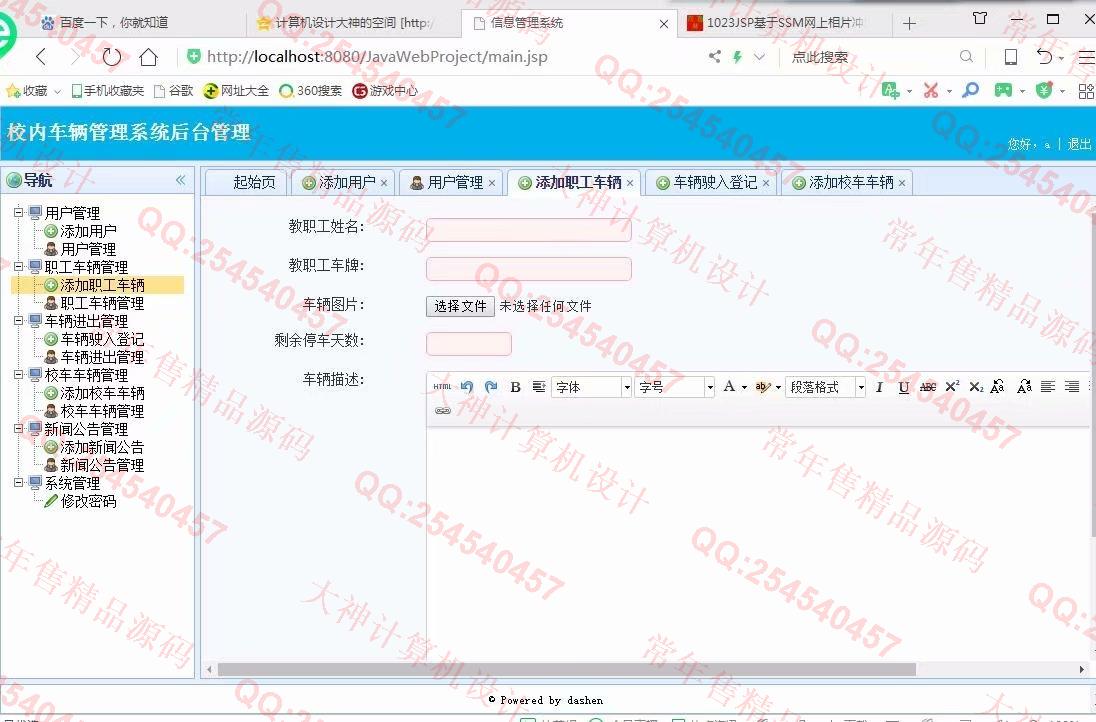The height and width of the screenshot is (722, 1096).
Task: Open new browser tab with plus
Action: [x=909, y=24]
